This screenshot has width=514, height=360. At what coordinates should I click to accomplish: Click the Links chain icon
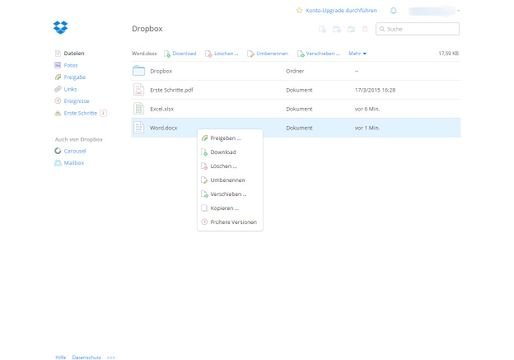click(58, 89)
